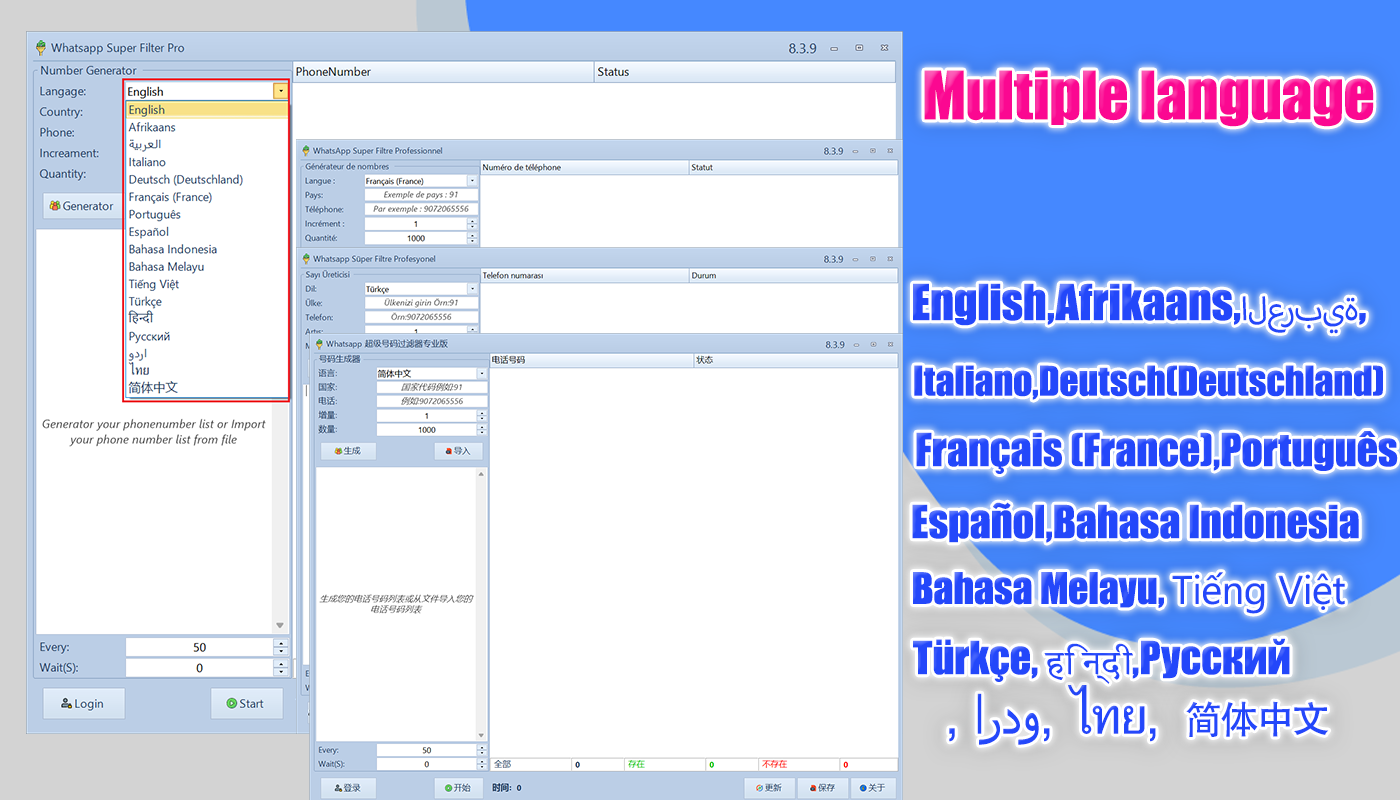Select Français (France) from the open list
Viewport: 1400px width, 800px height.
[207, 197]
